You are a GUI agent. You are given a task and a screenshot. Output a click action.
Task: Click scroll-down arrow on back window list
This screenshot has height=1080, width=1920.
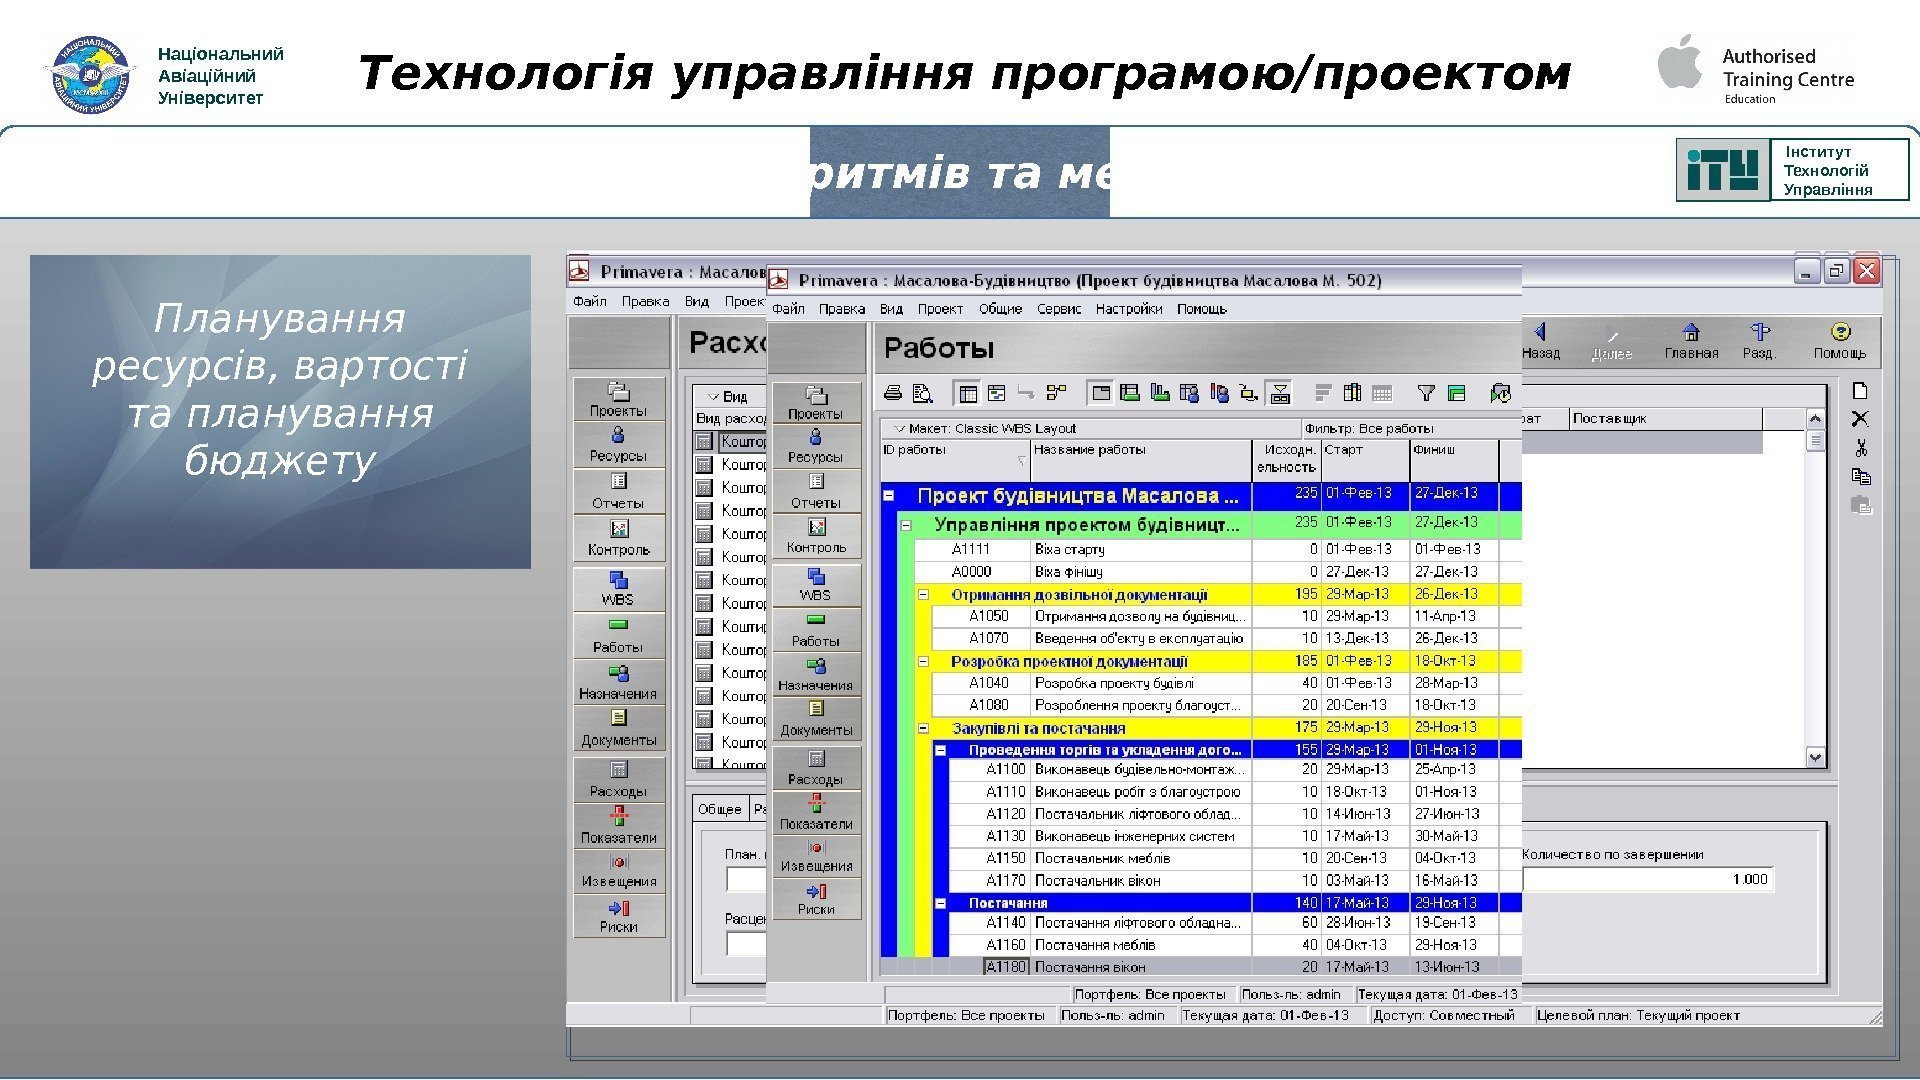1816,758
